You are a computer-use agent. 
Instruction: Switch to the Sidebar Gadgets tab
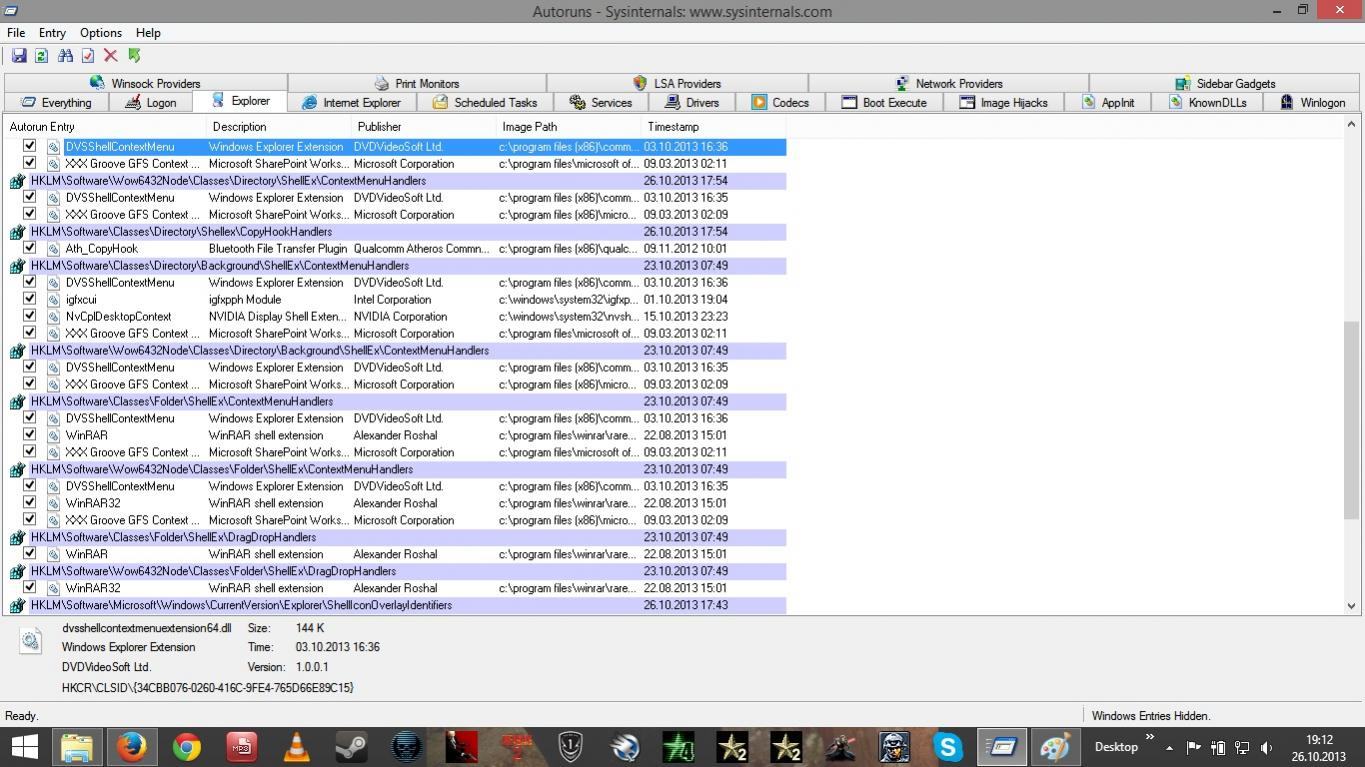(x=1225, y=83)
